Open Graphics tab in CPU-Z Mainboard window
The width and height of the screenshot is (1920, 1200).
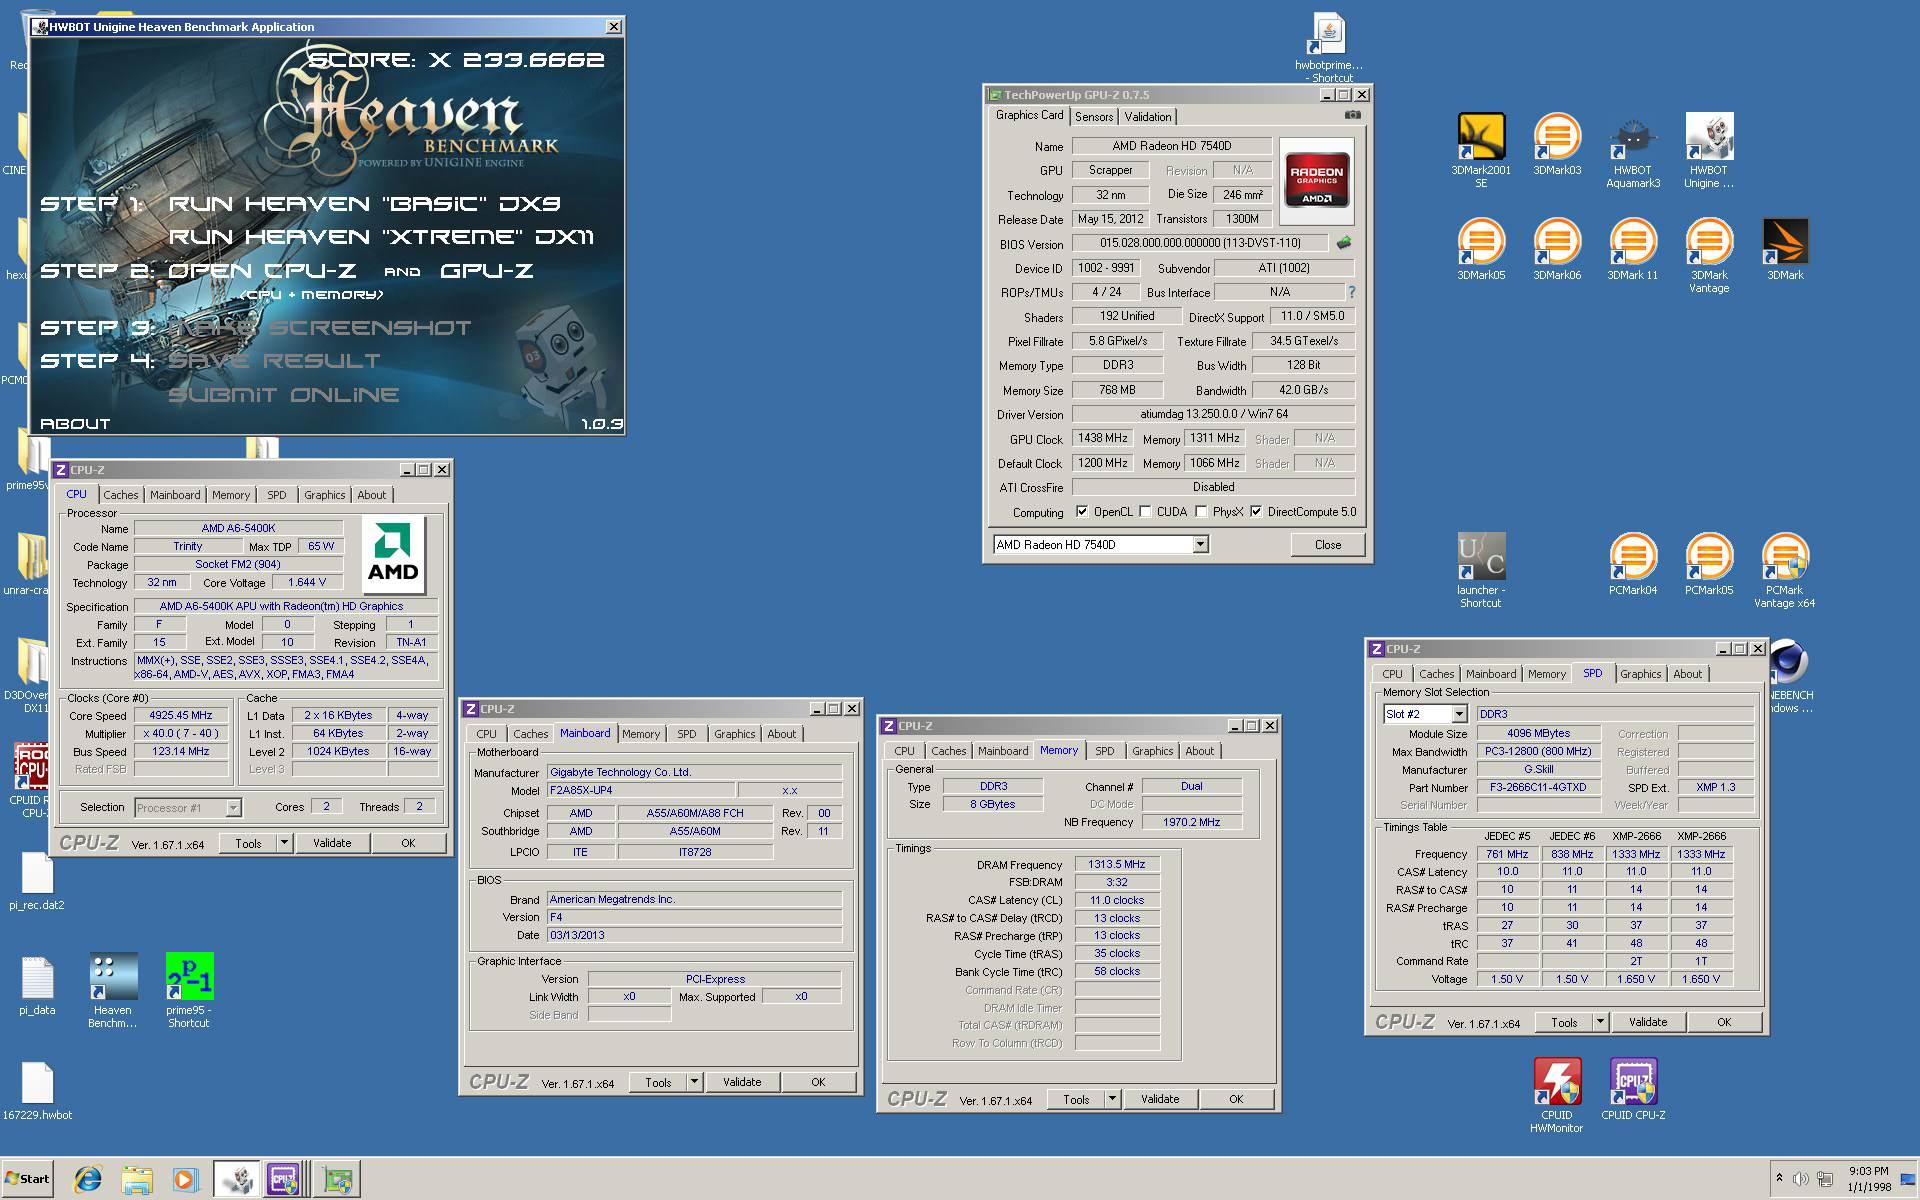[x=734, y=734]
